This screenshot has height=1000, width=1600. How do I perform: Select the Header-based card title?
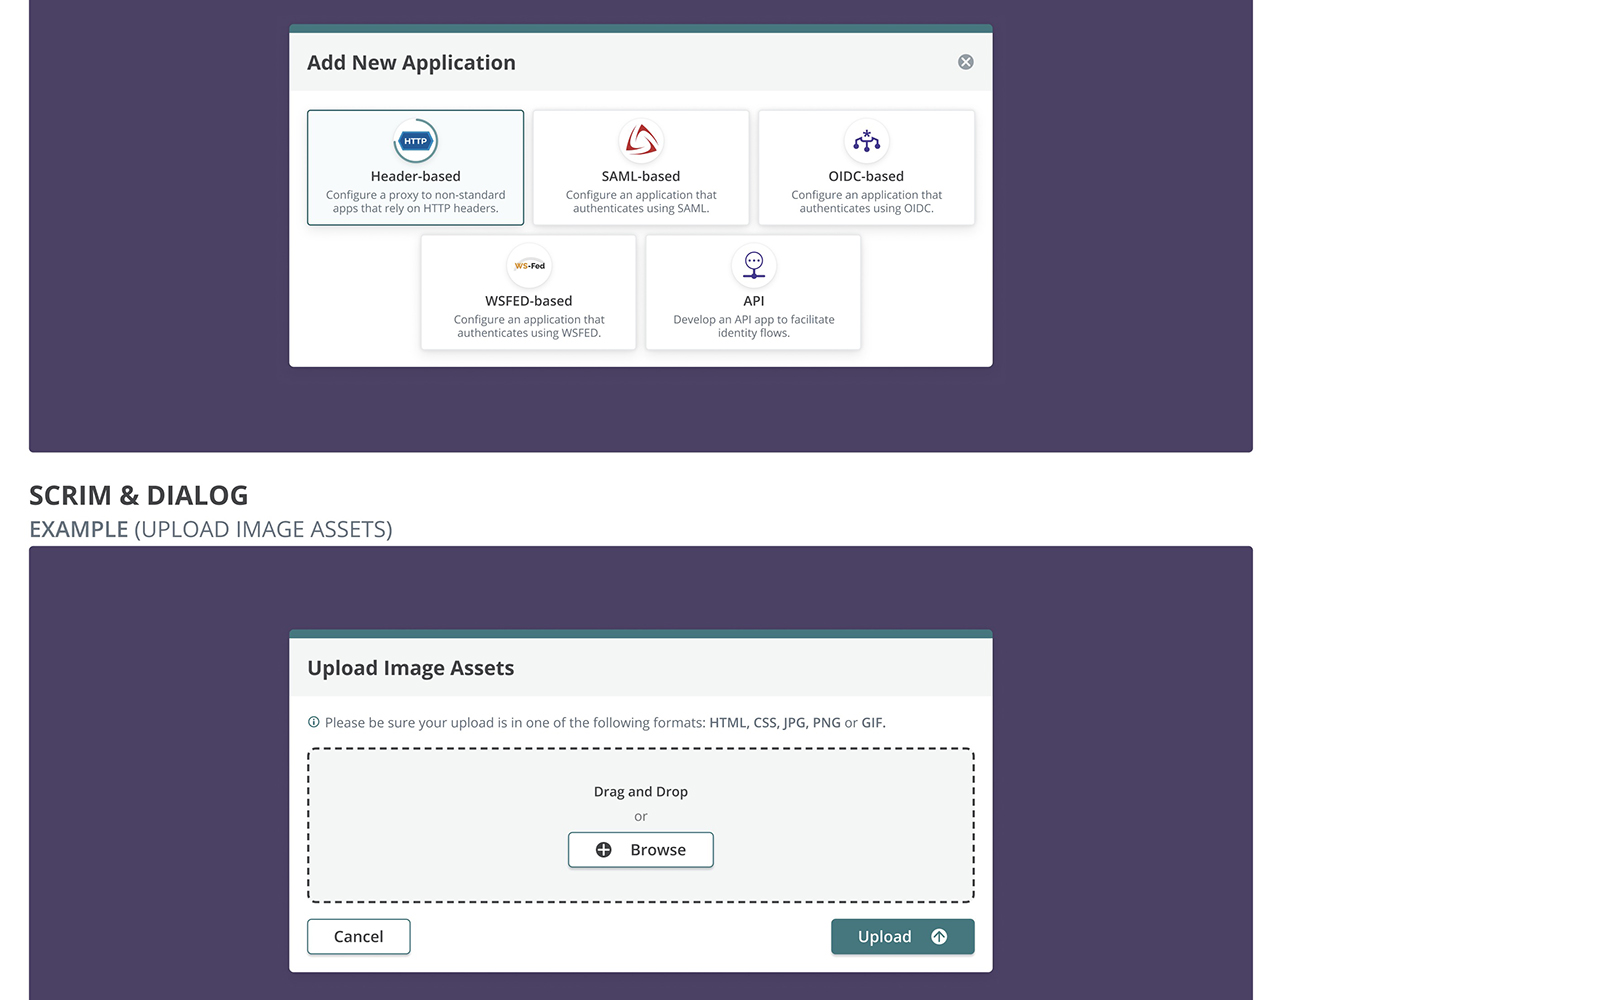point(415,176)
